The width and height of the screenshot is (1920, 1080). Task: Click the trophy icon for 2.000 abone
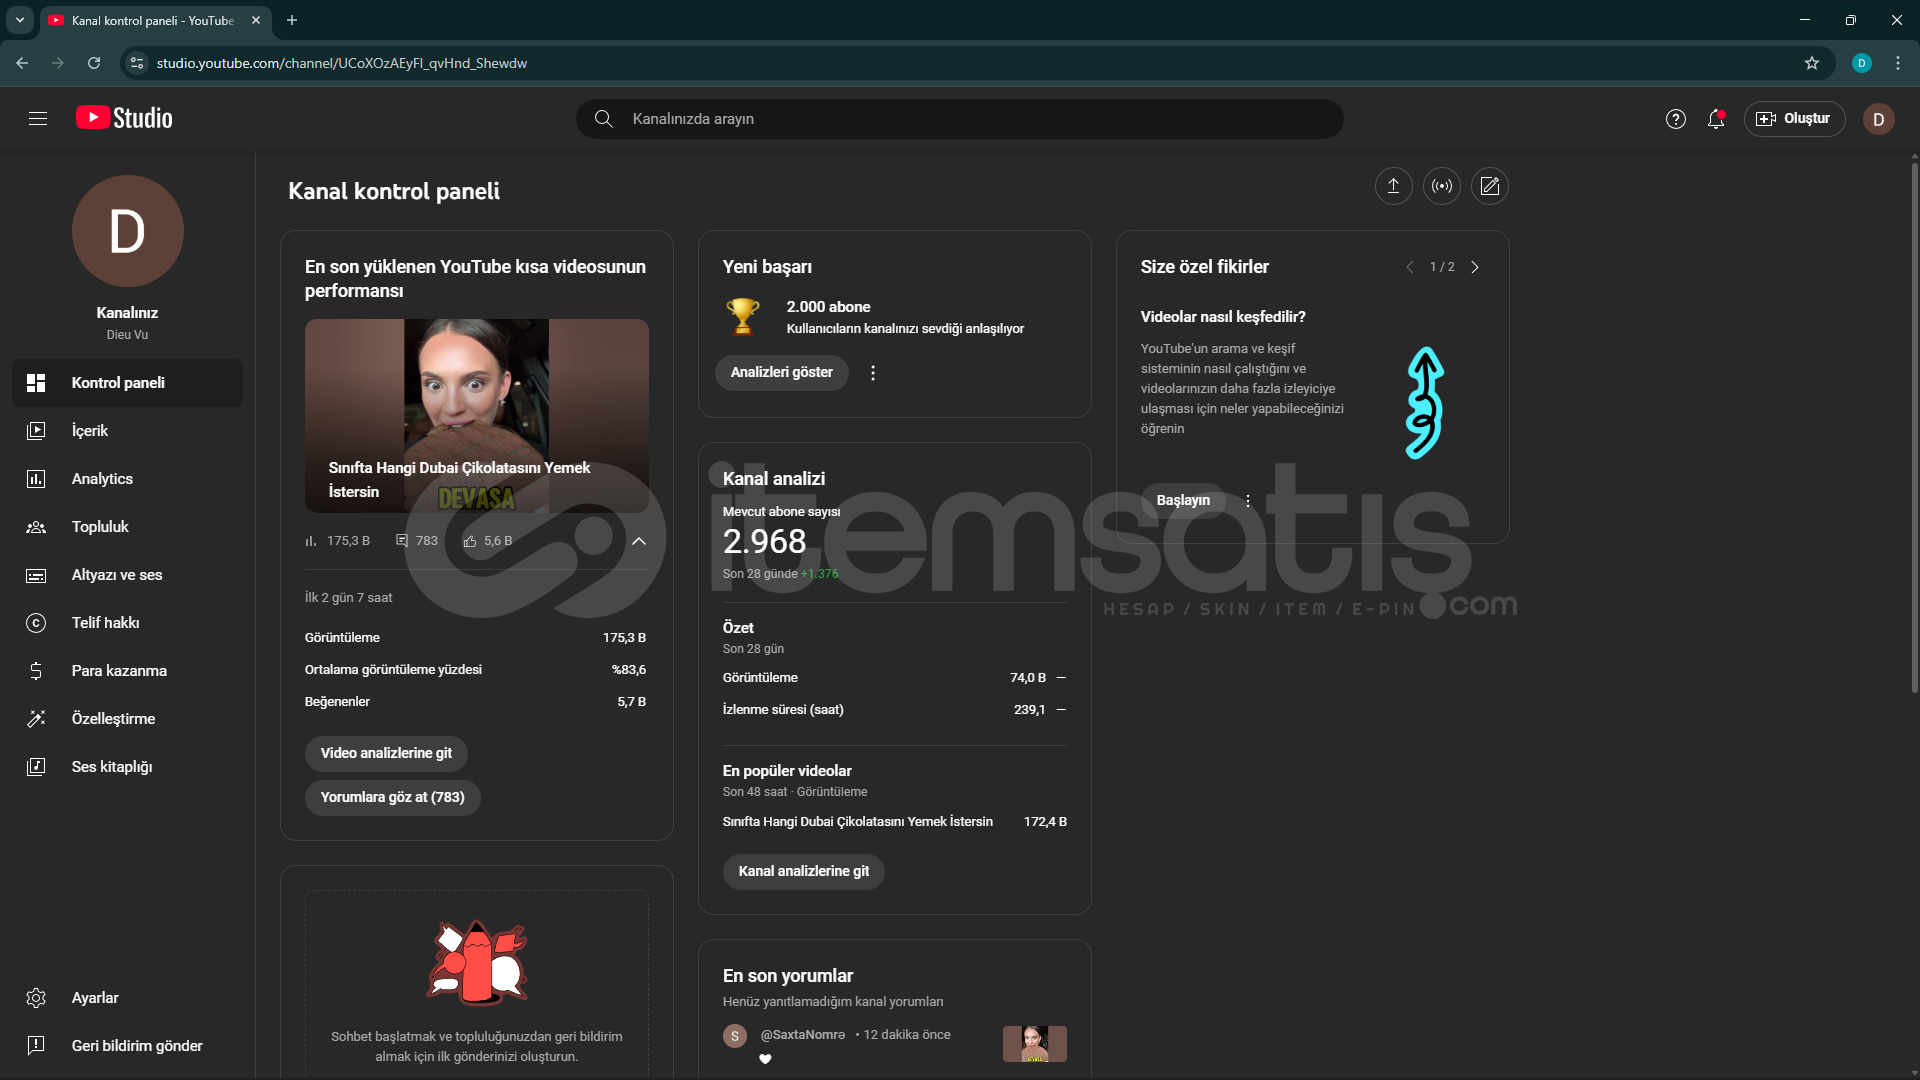(742, 316)
